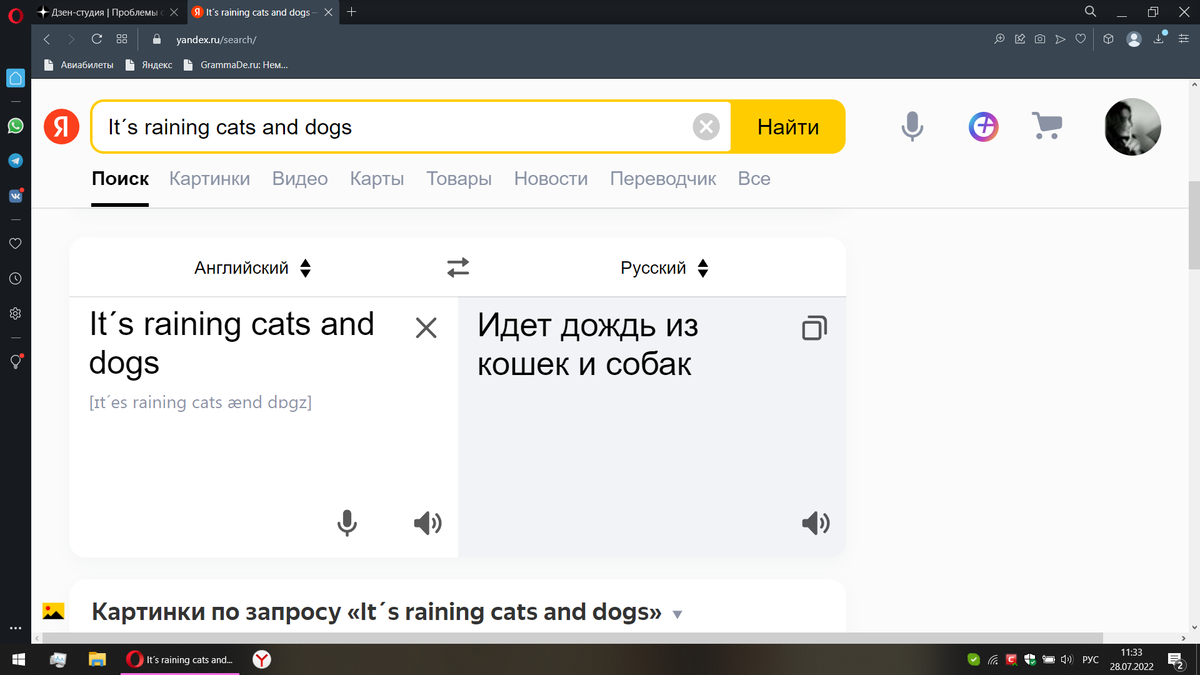Play pronunciation of the Russian translation
1200x675 pixels.
[x=816, y=522]
